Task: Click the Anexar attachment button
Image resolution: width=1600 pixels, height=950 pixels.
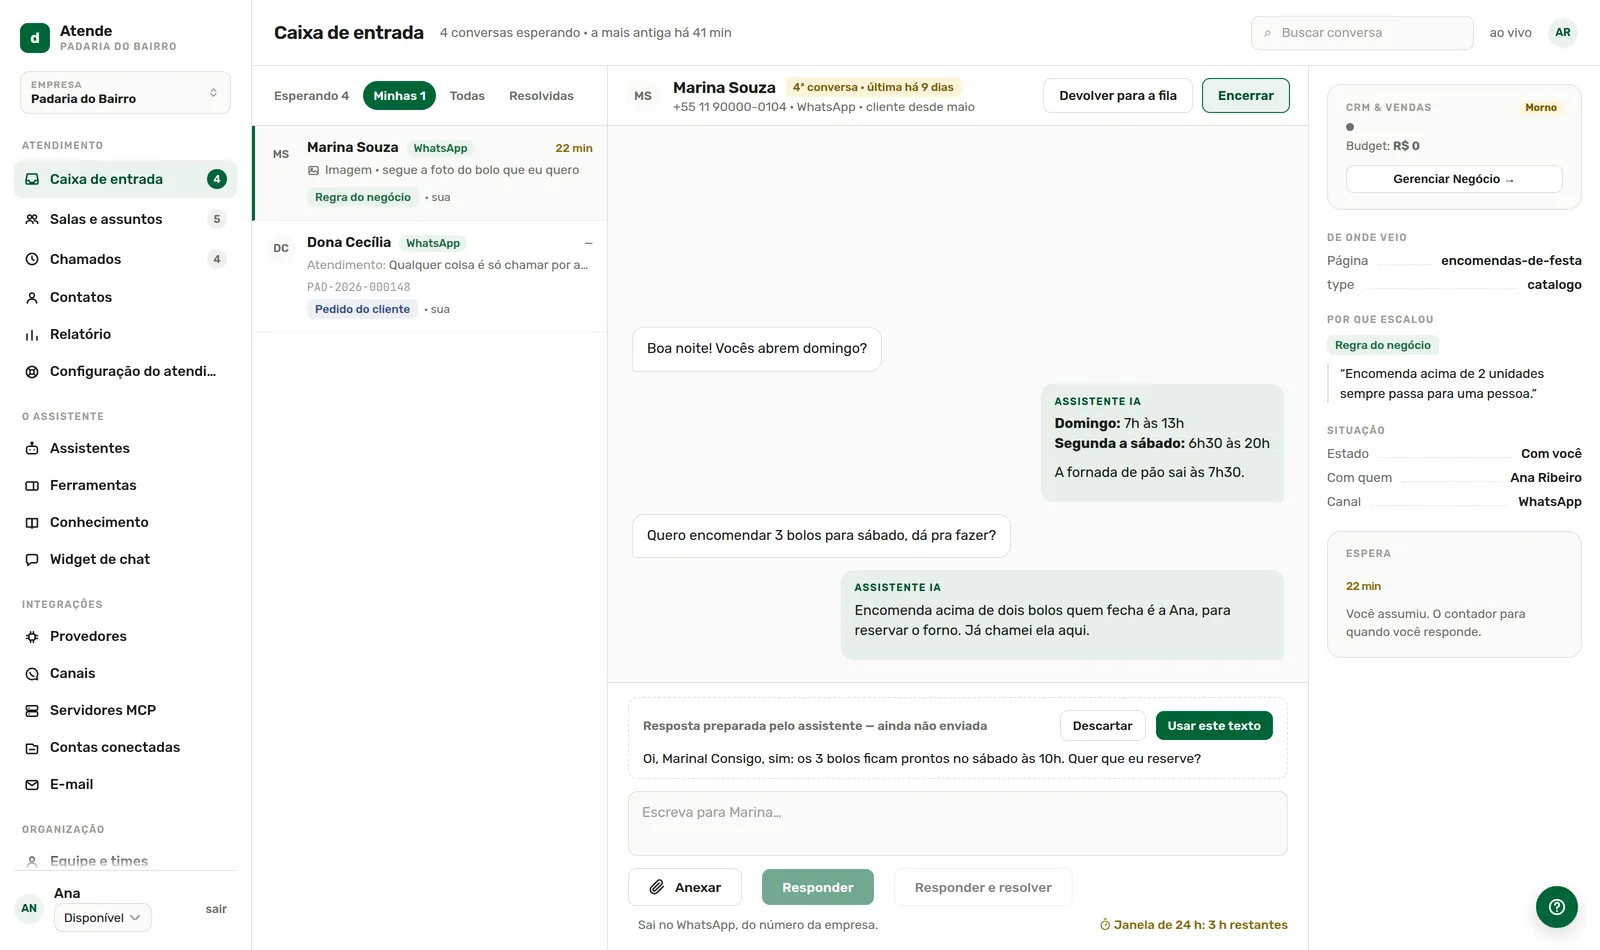Action: pos(685,887)
